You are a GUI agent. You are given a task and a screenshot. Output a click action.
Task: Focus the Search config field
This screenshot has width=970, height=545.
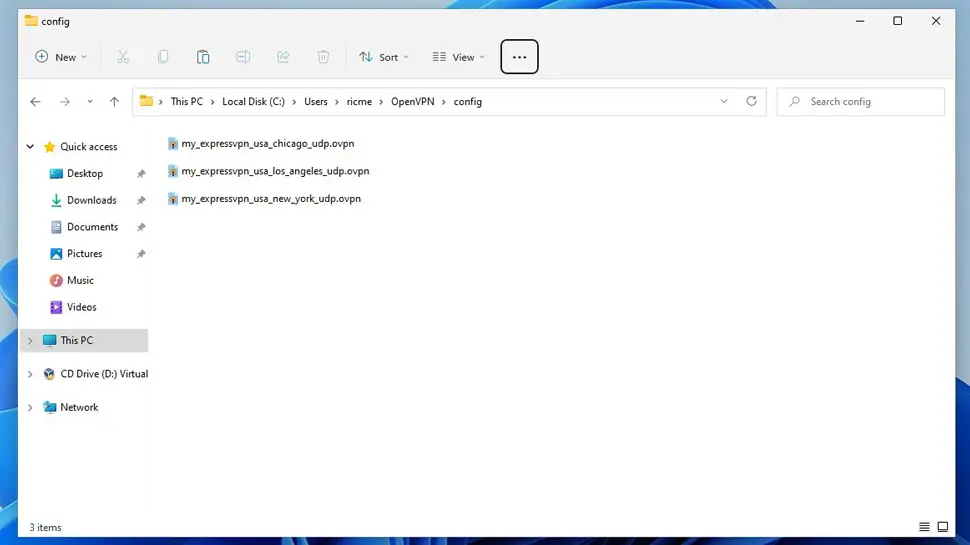click(x=861, y=101)
